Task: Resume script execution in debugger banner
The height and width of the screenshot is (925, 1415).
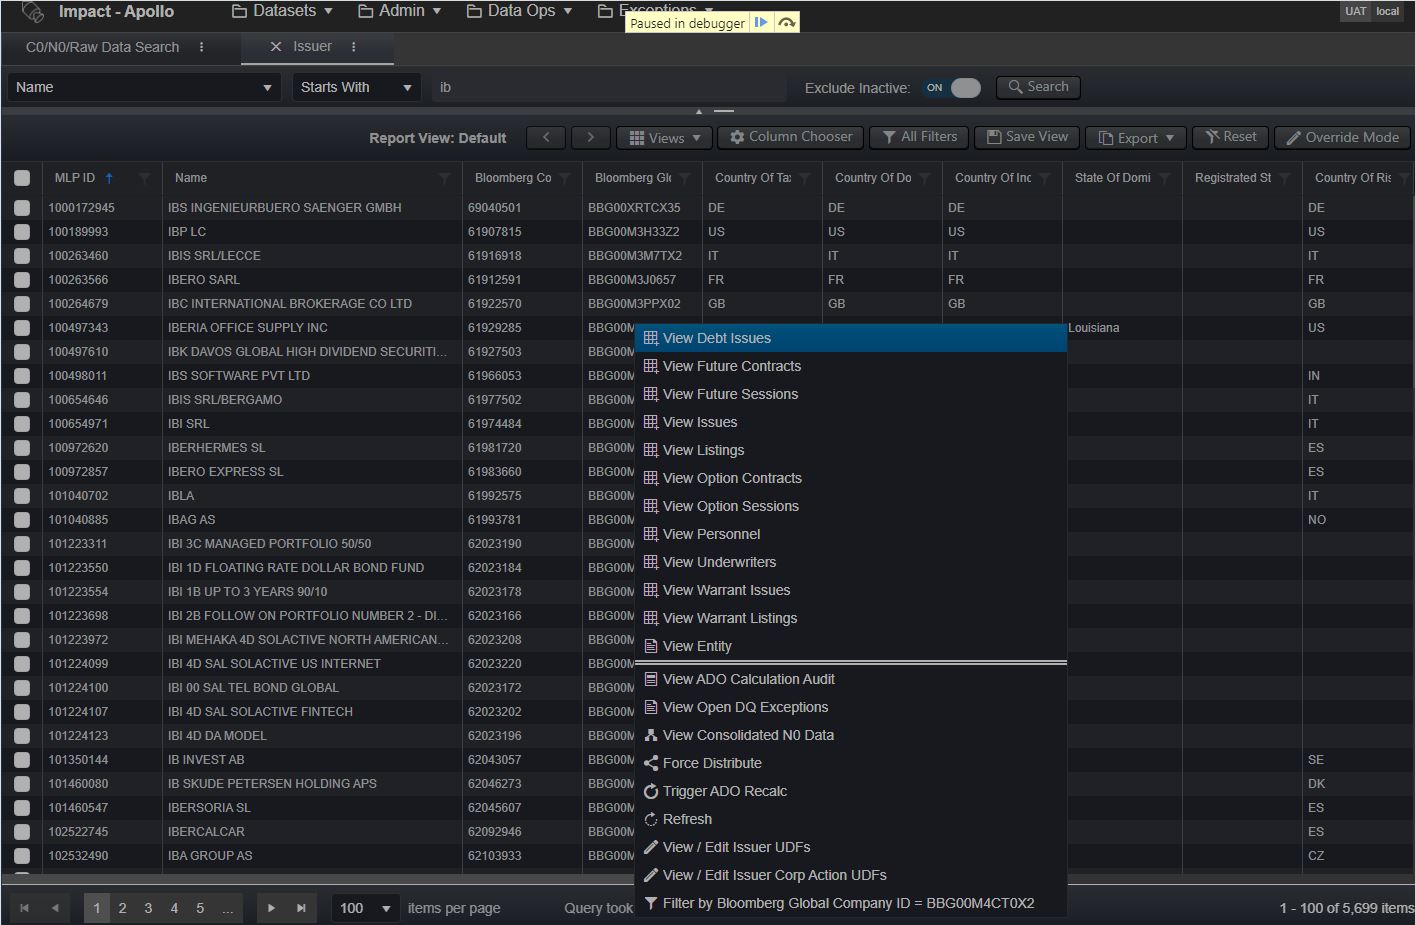Action: pos(761,22)
